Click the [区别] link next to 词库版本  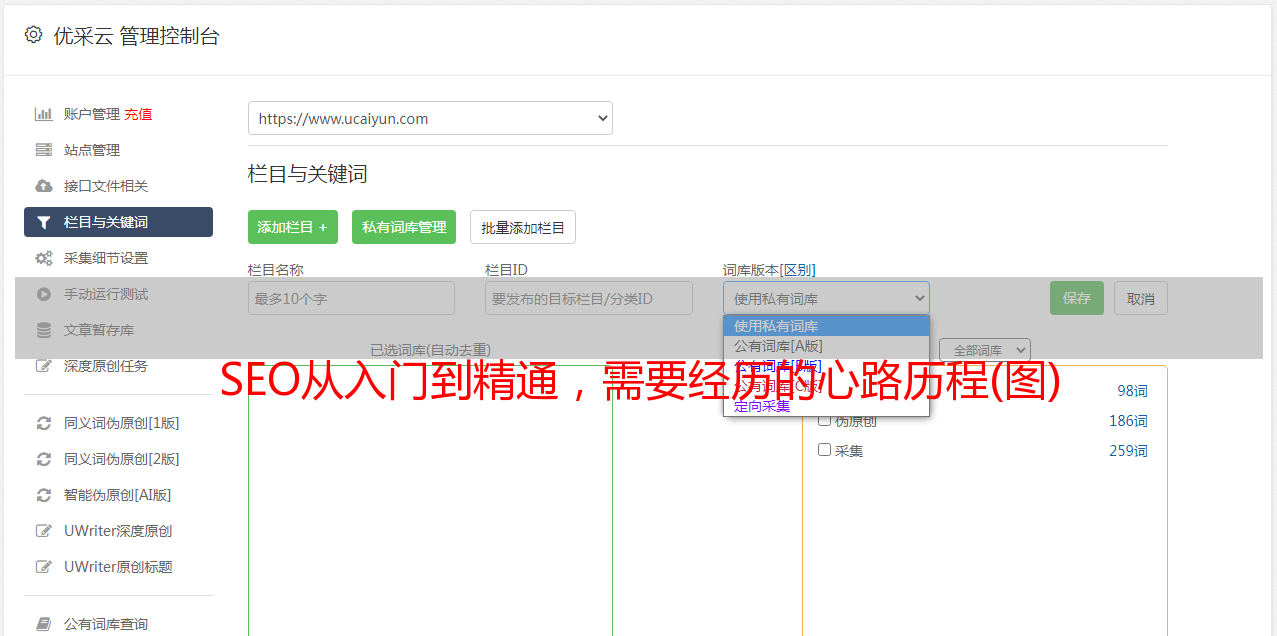tap(798, 270)
